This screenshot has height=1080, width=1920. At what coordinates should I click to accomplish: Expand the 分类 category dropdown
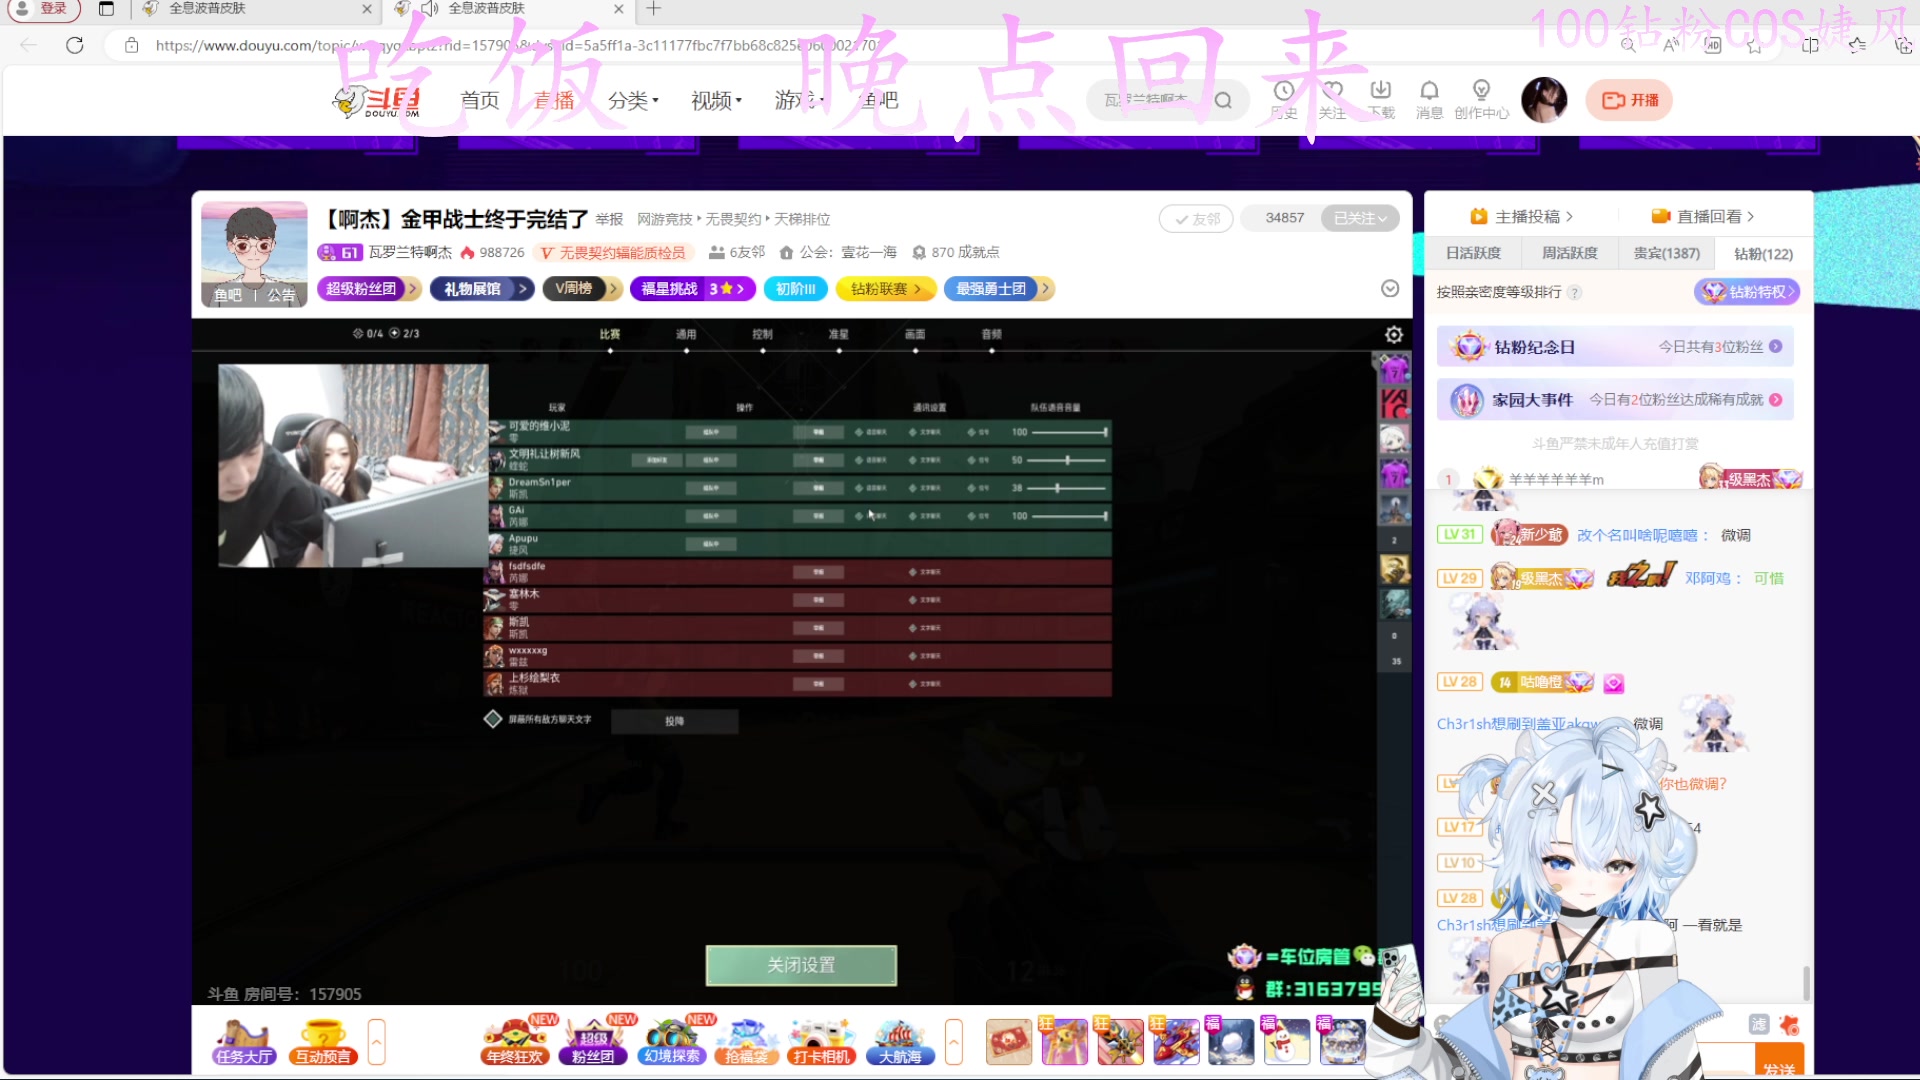tap(633, 100)
